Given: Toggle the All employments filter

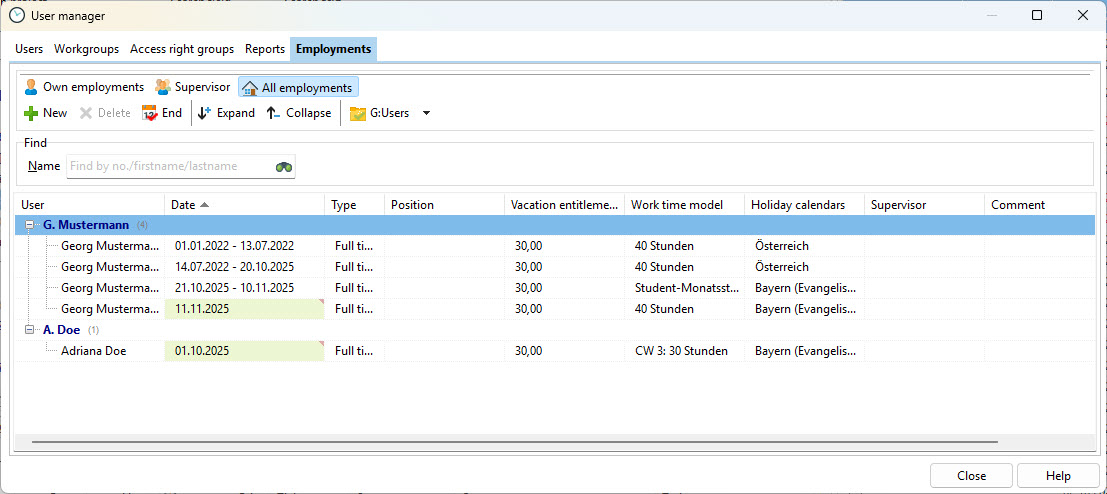Looking at the screenshot, I should [298, 88].
